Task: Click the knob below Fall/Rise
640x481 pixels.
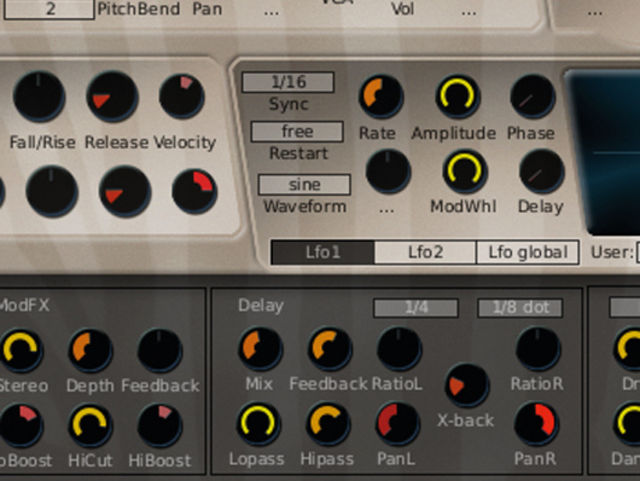Action: click(52, 191)
